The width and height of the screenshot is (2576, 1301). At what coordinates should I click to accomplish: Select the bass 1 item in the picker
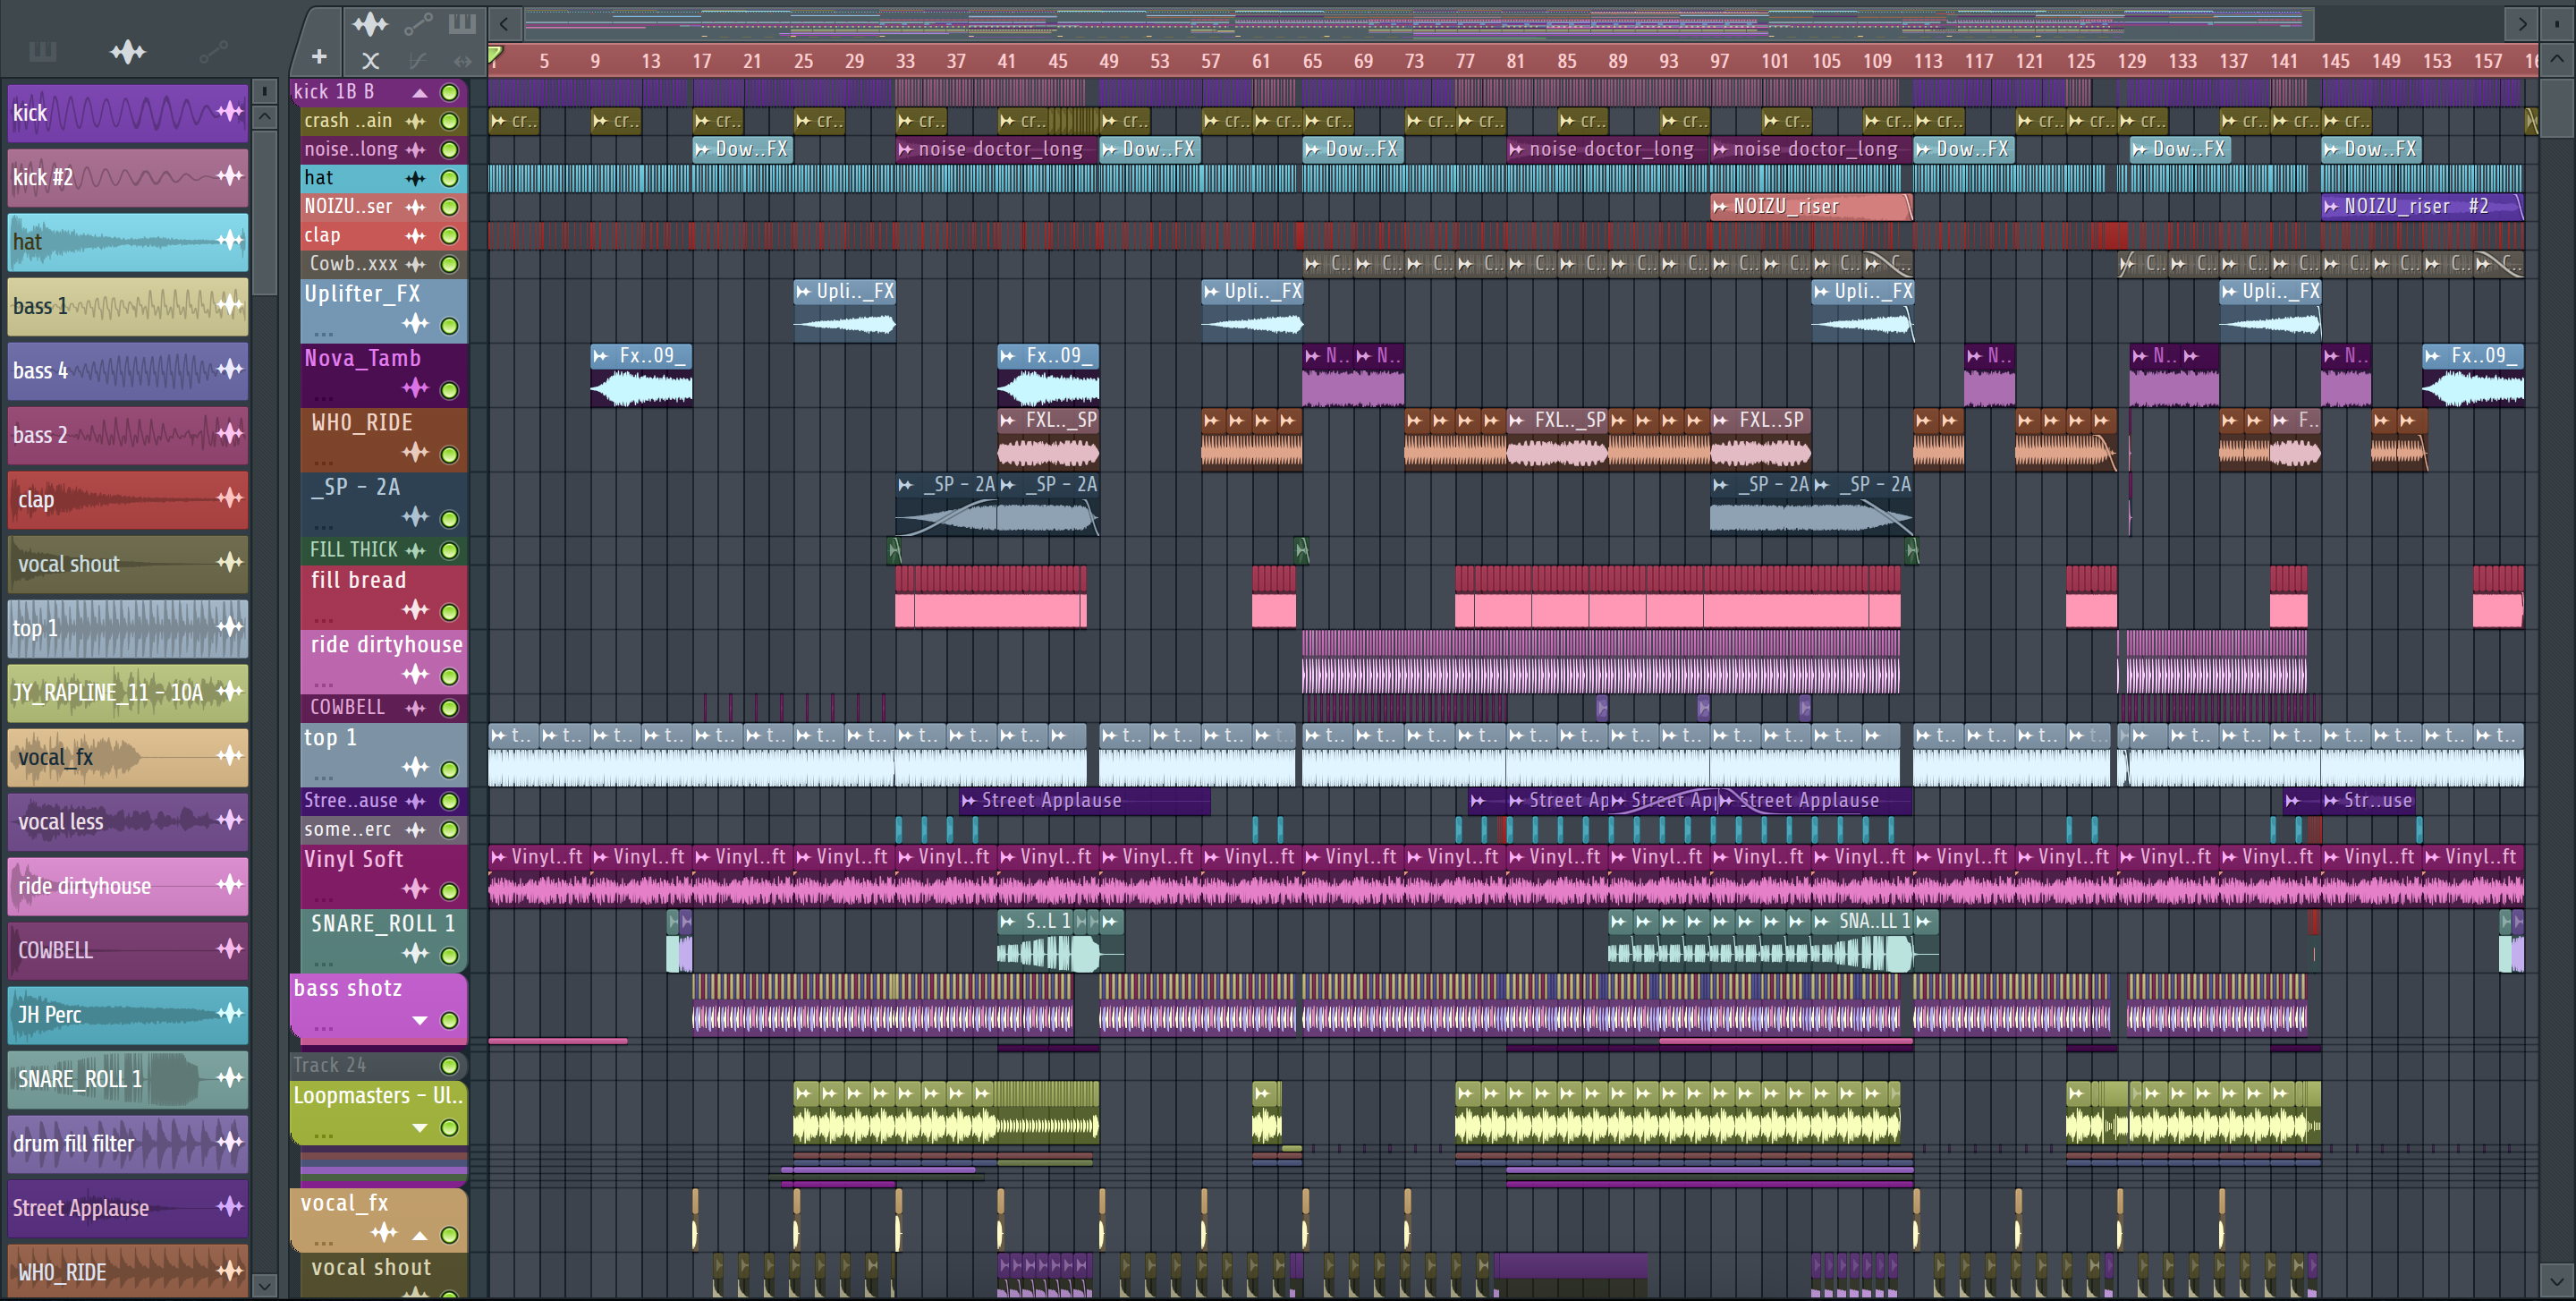click(x=128, y=305)
